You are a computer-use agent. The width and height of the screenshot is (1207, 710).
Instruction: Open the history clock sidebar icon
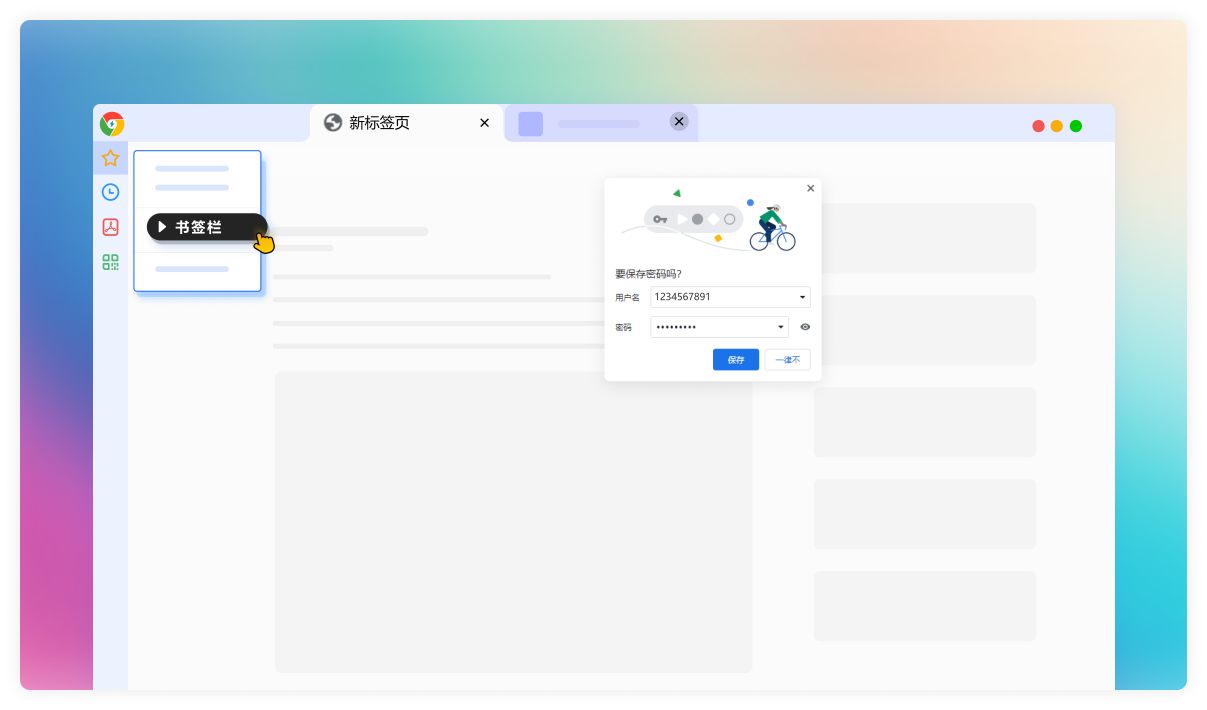pos(110,192)
